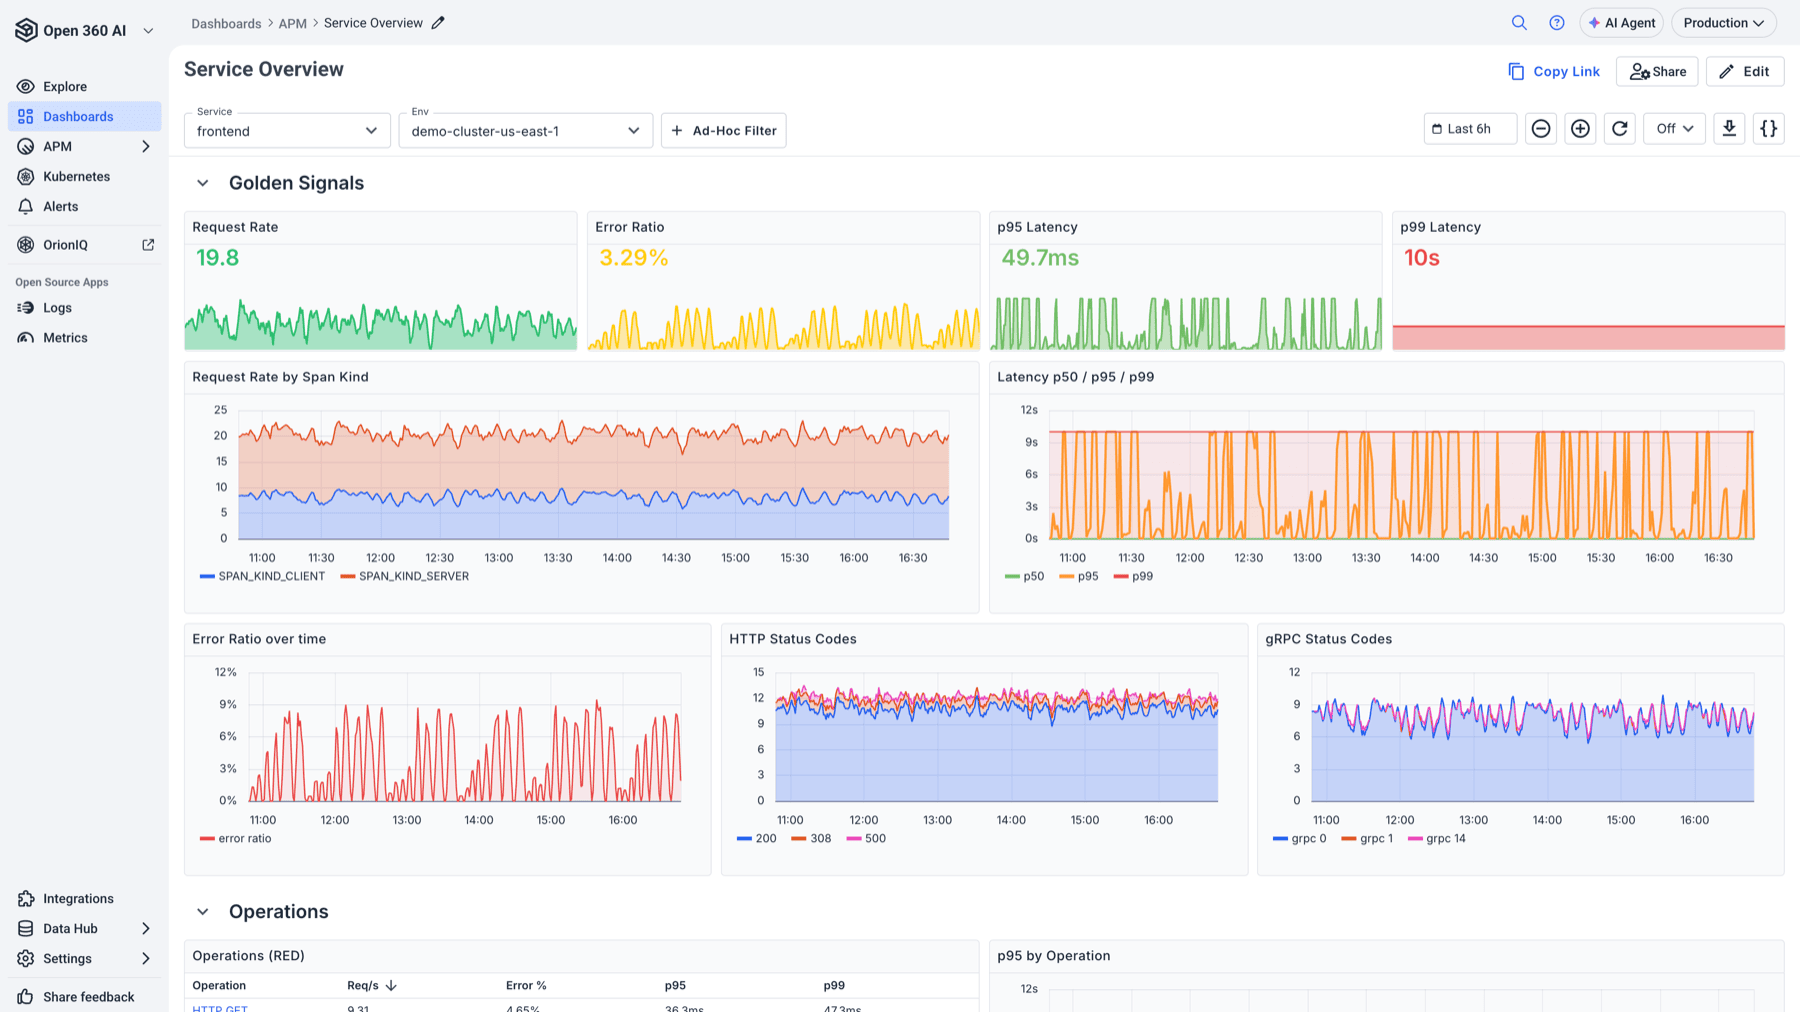This screenshot has height=1012, width=1800.
Task: Expand the Data Hub submenu arrow
Action: (146, 929)
